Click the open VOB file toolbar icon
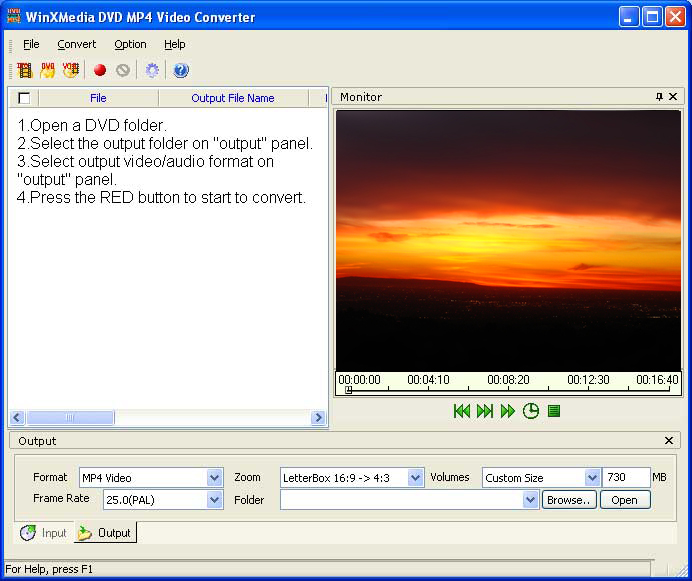 [71, 70]
